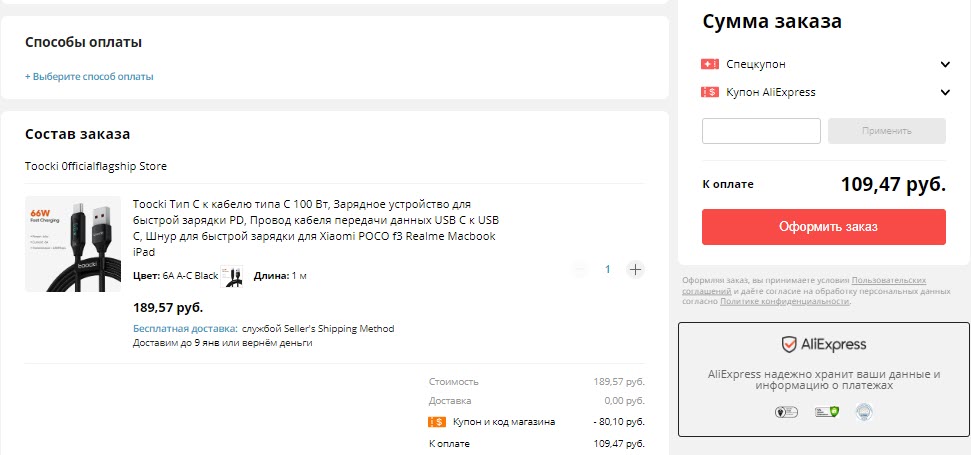Click the orange store coupon icon
This screenshot has height=455, width=971.
coord(436,422)
